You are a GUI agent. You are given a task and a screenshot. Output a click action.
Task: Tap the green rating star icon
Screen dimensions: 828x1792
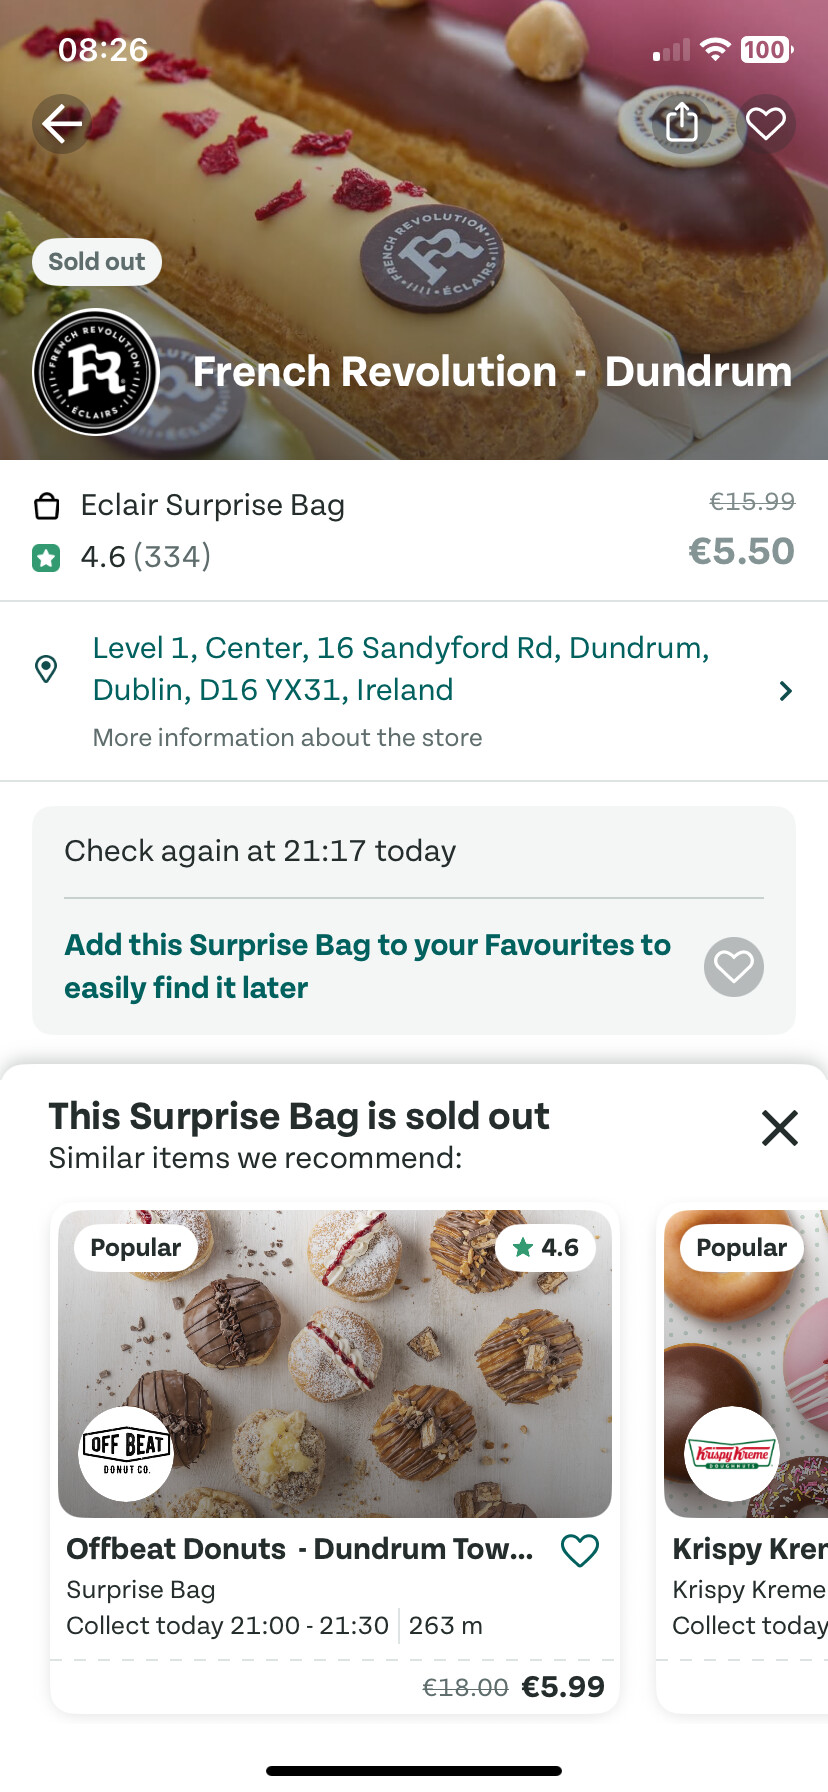46,557
